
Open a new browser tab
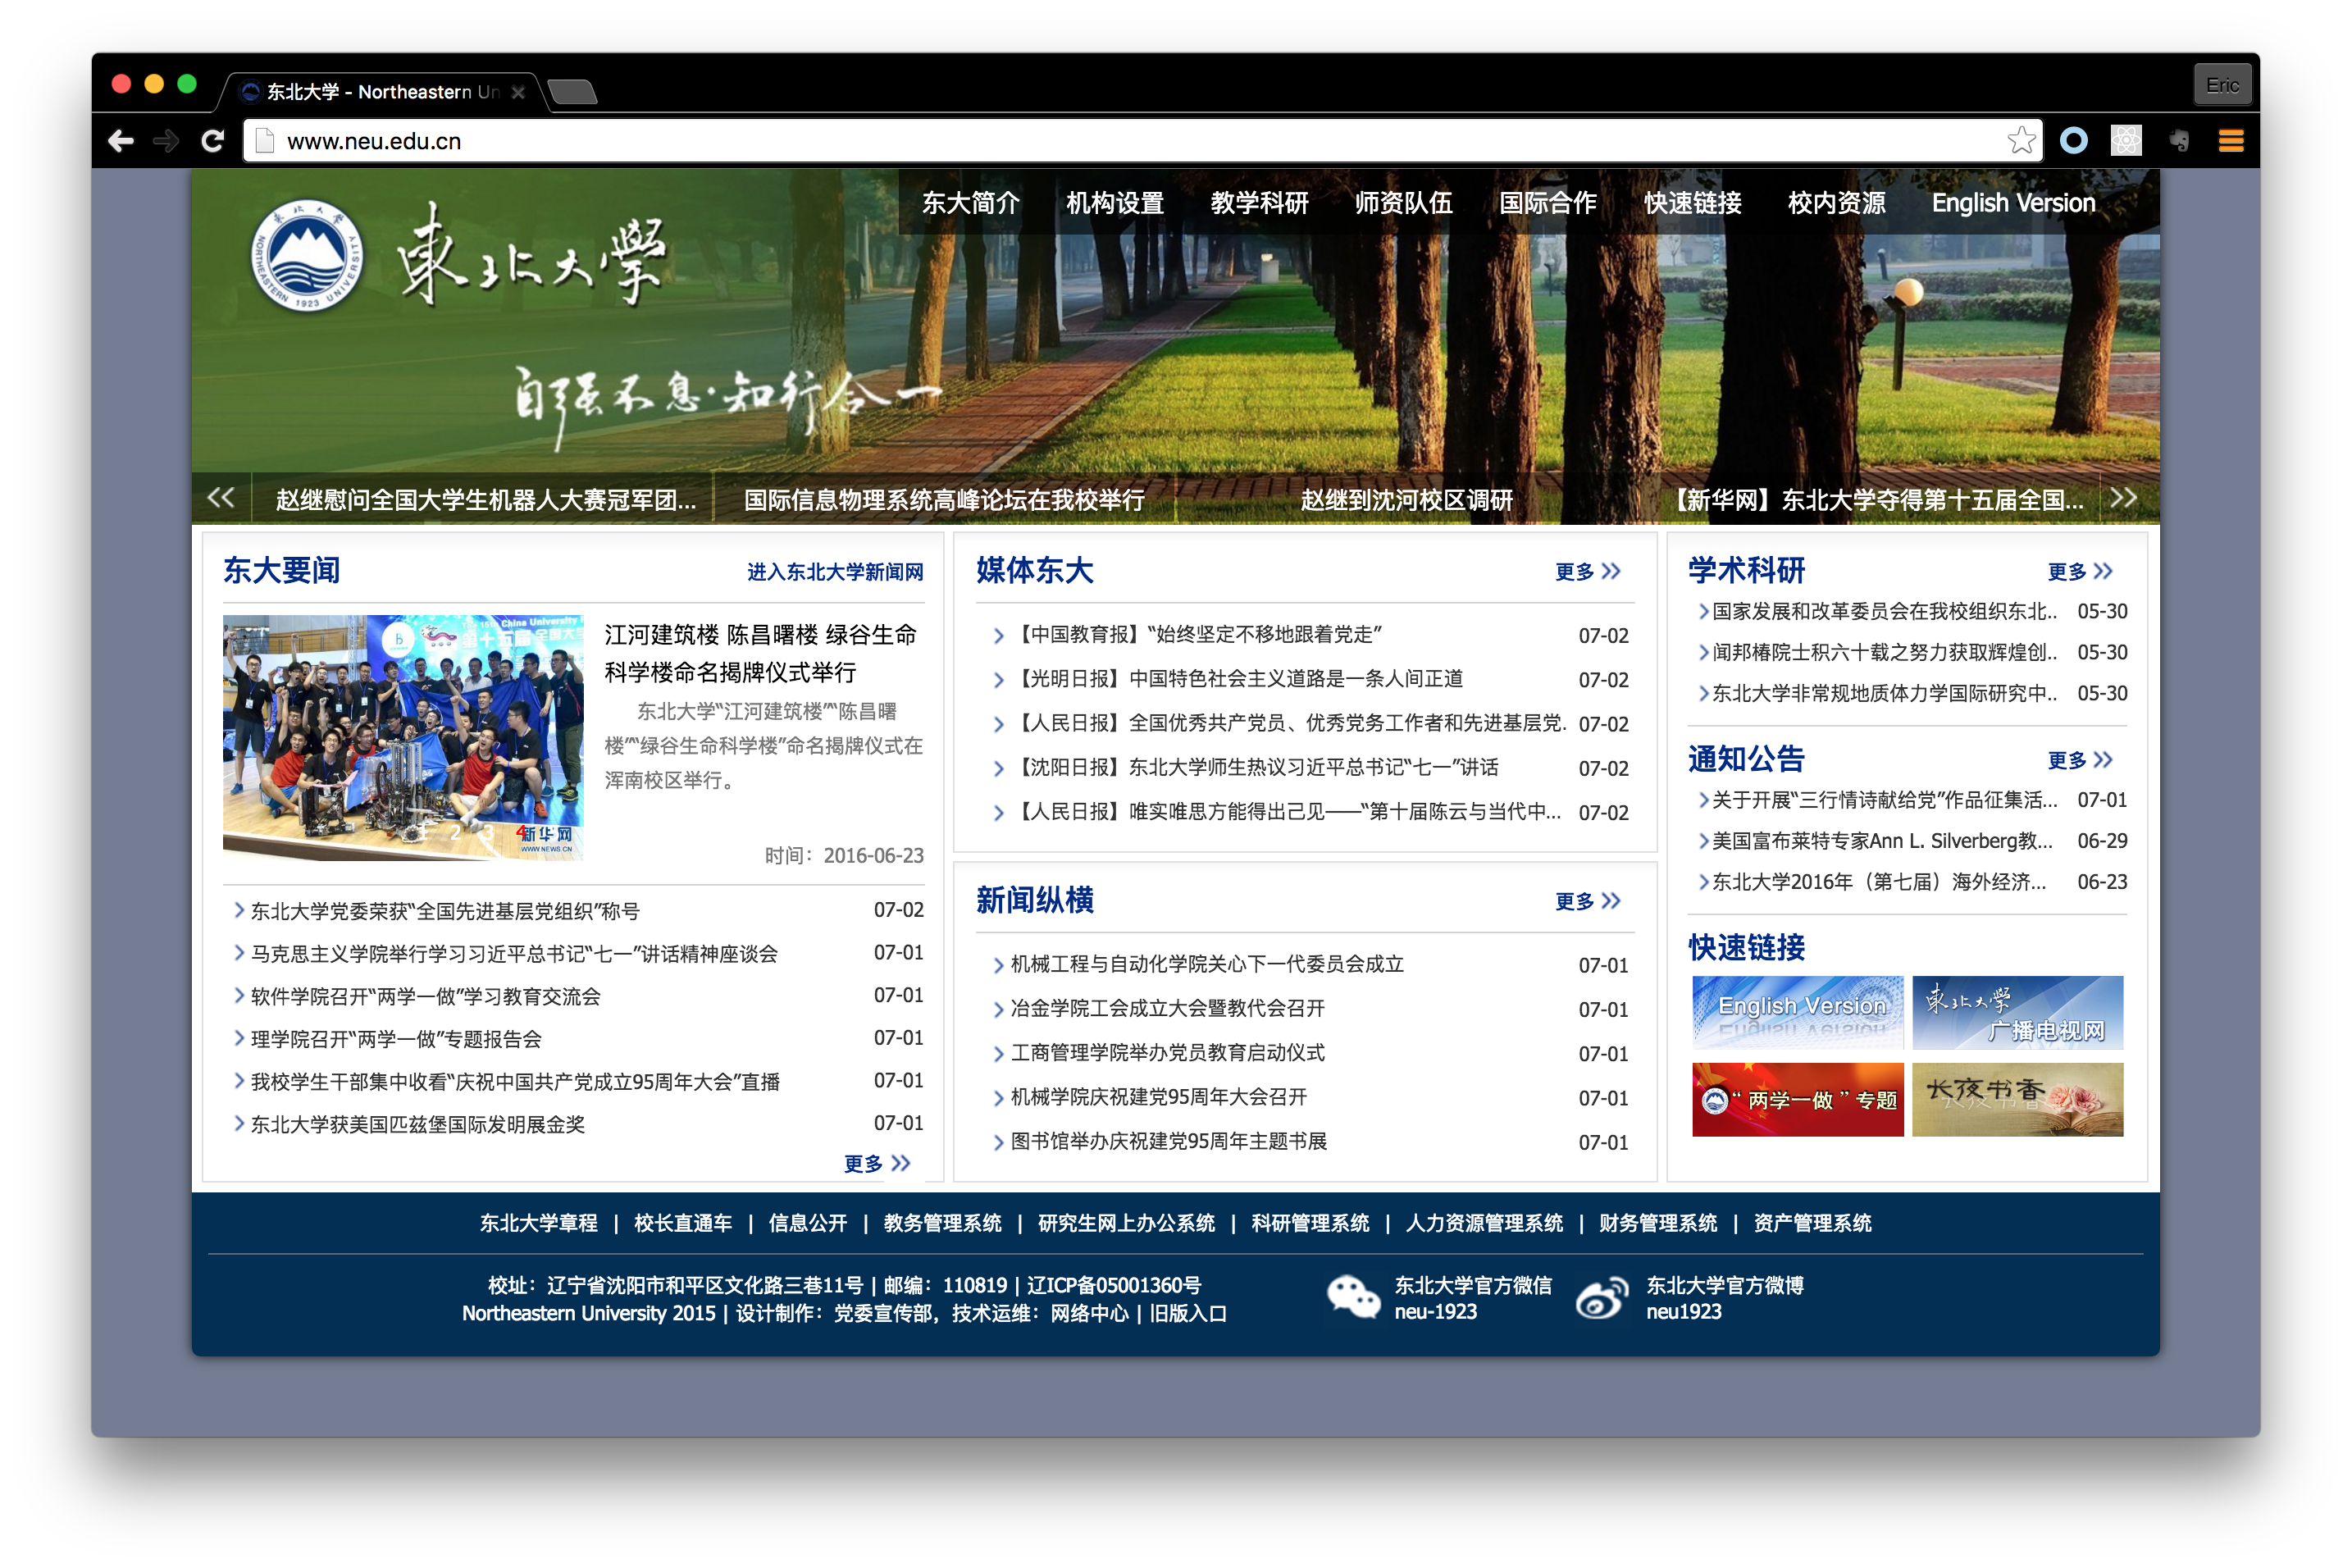click(x=572, y=92)
